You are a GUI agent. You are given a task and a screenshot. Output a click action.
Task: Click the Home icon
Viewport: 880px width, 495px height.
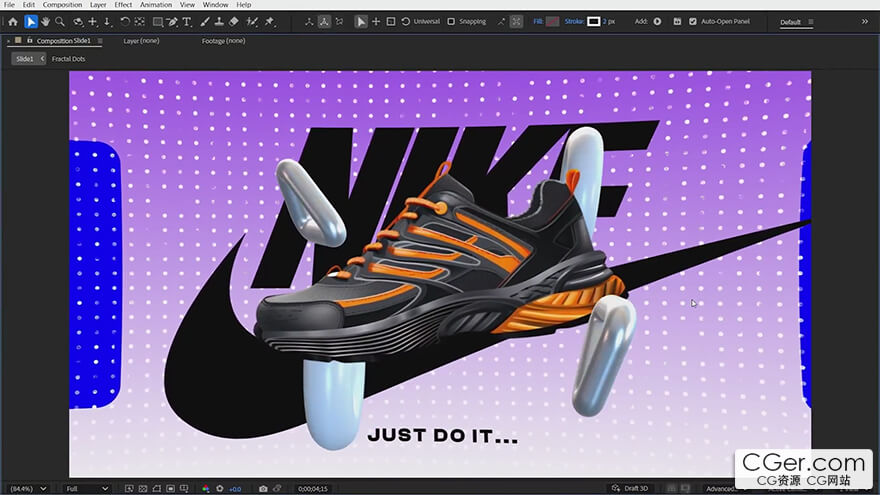pyautogui.click(x=12, y=22)
